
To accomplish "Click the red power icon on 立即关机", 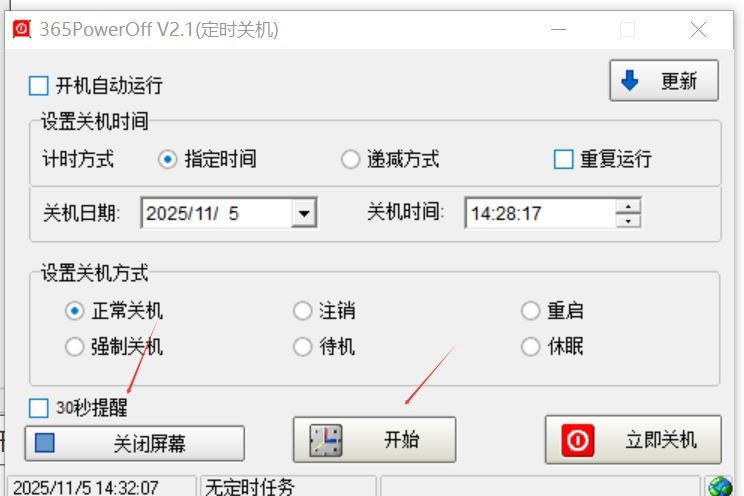I will coord(577,440).
